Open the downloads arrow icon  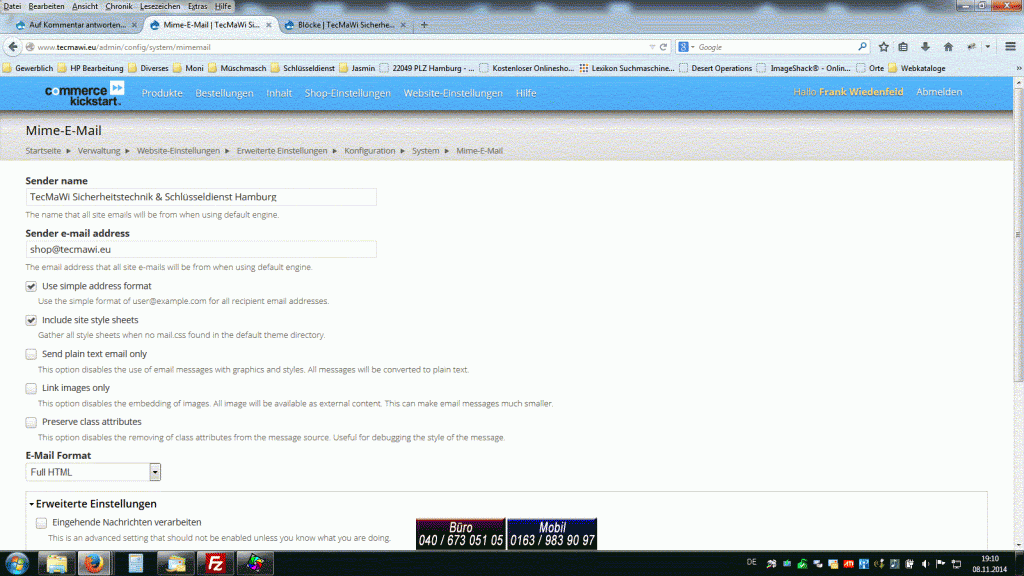(x=925, y=47)
